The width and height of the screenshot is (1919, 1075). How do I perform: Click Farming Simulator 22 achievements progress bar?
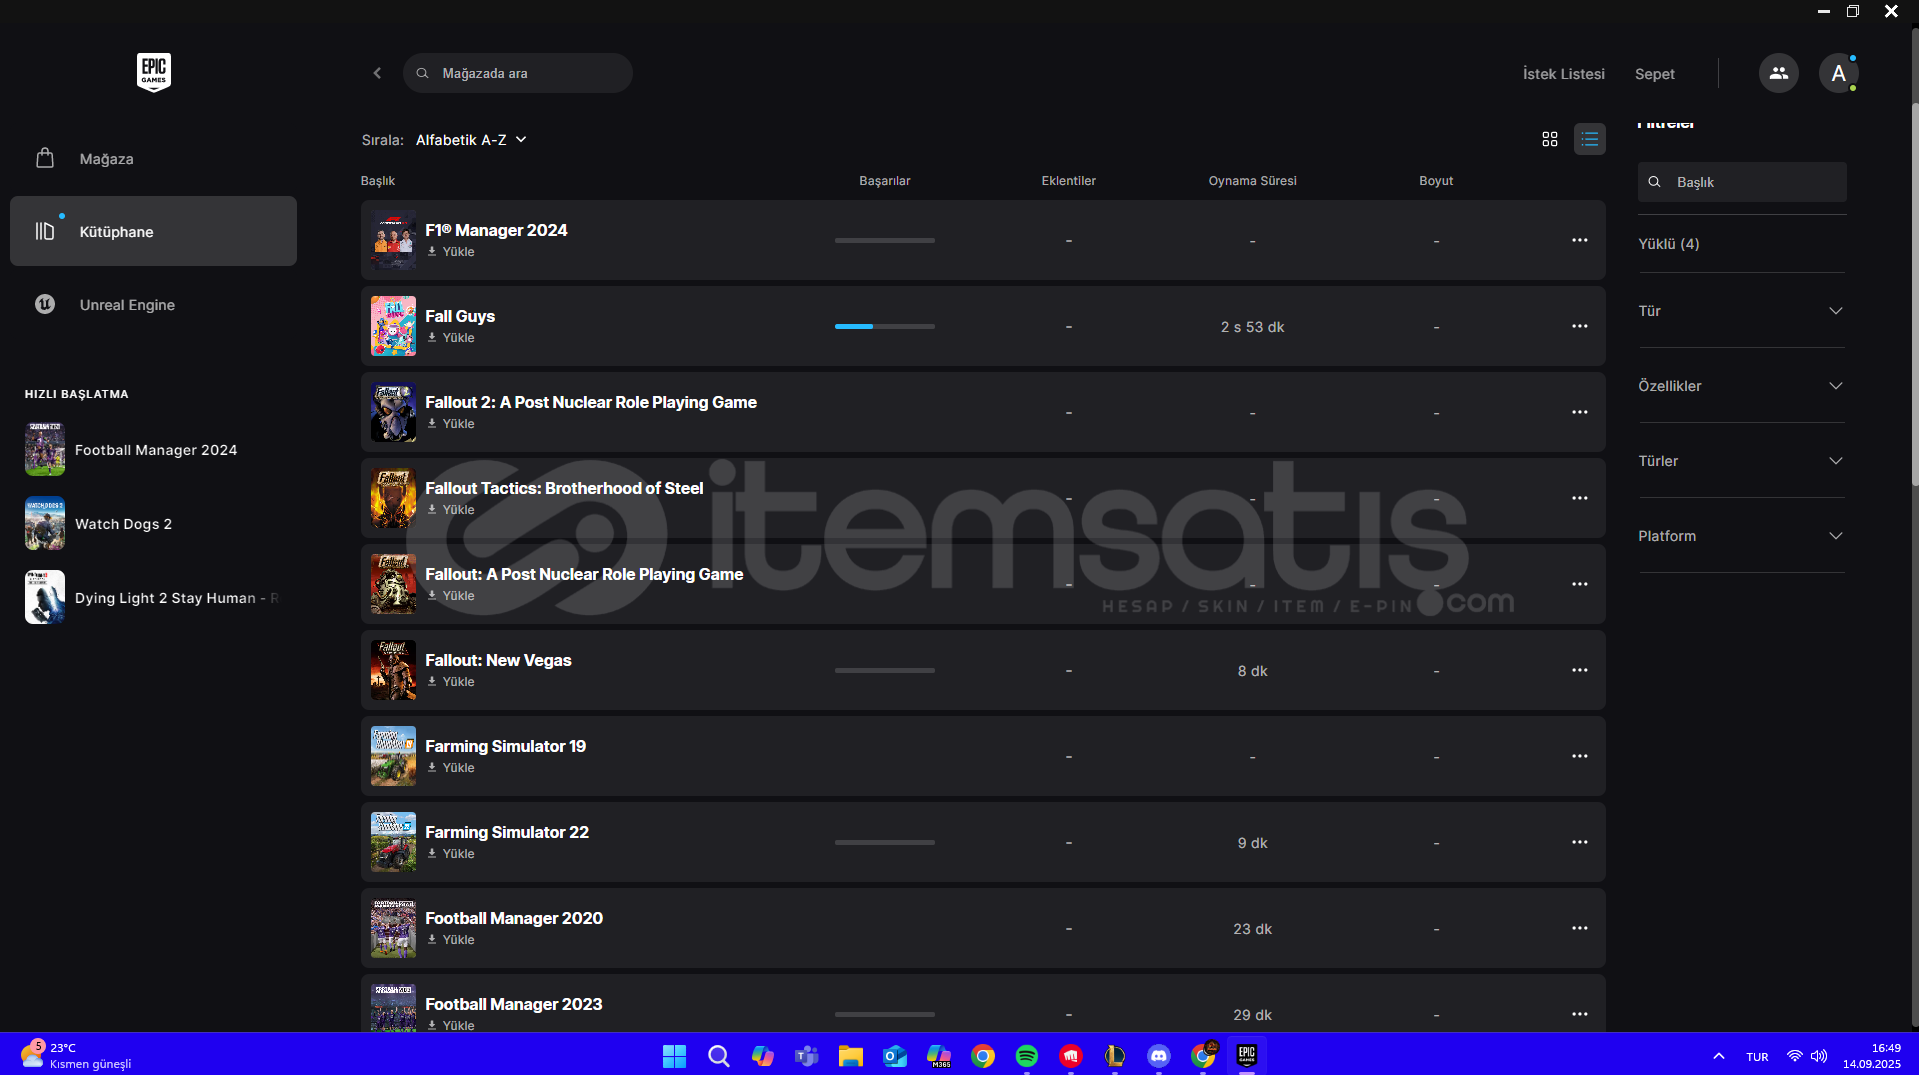[885, 842]
